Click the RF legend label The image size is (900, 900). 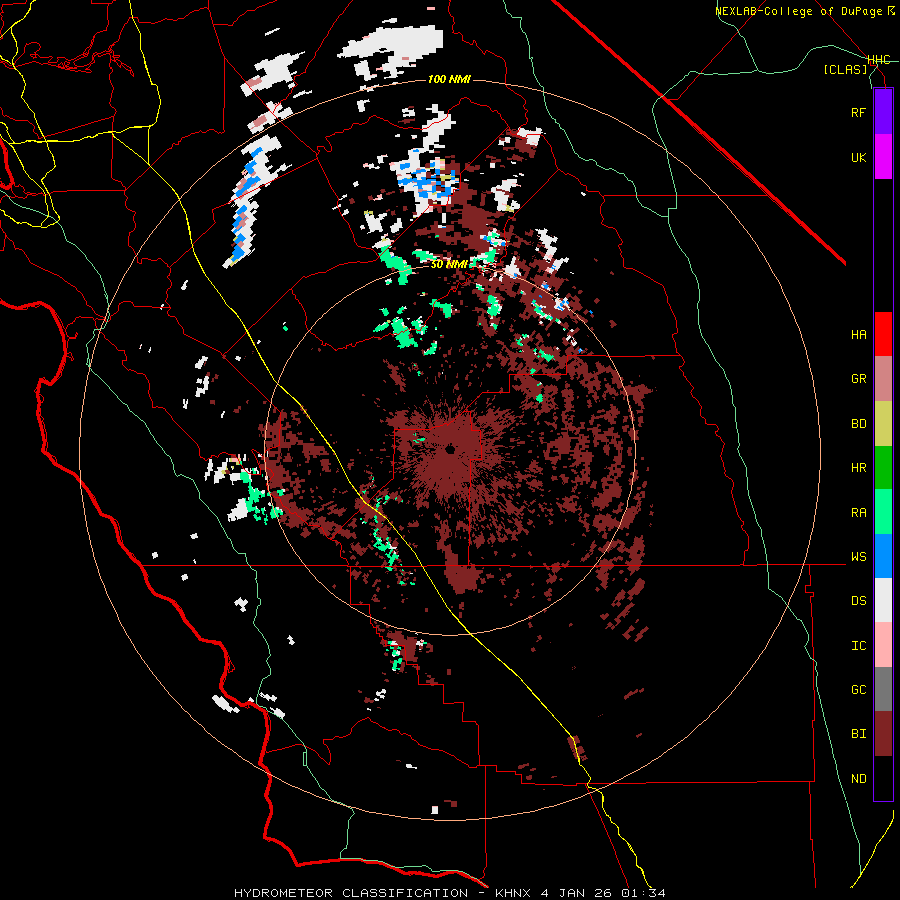click(x=858, y=112)
